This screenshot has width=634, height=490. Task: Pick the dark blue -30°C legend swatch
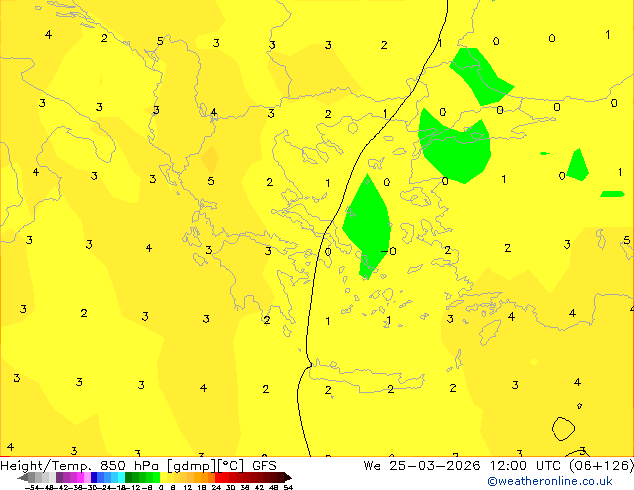point(94,477)
